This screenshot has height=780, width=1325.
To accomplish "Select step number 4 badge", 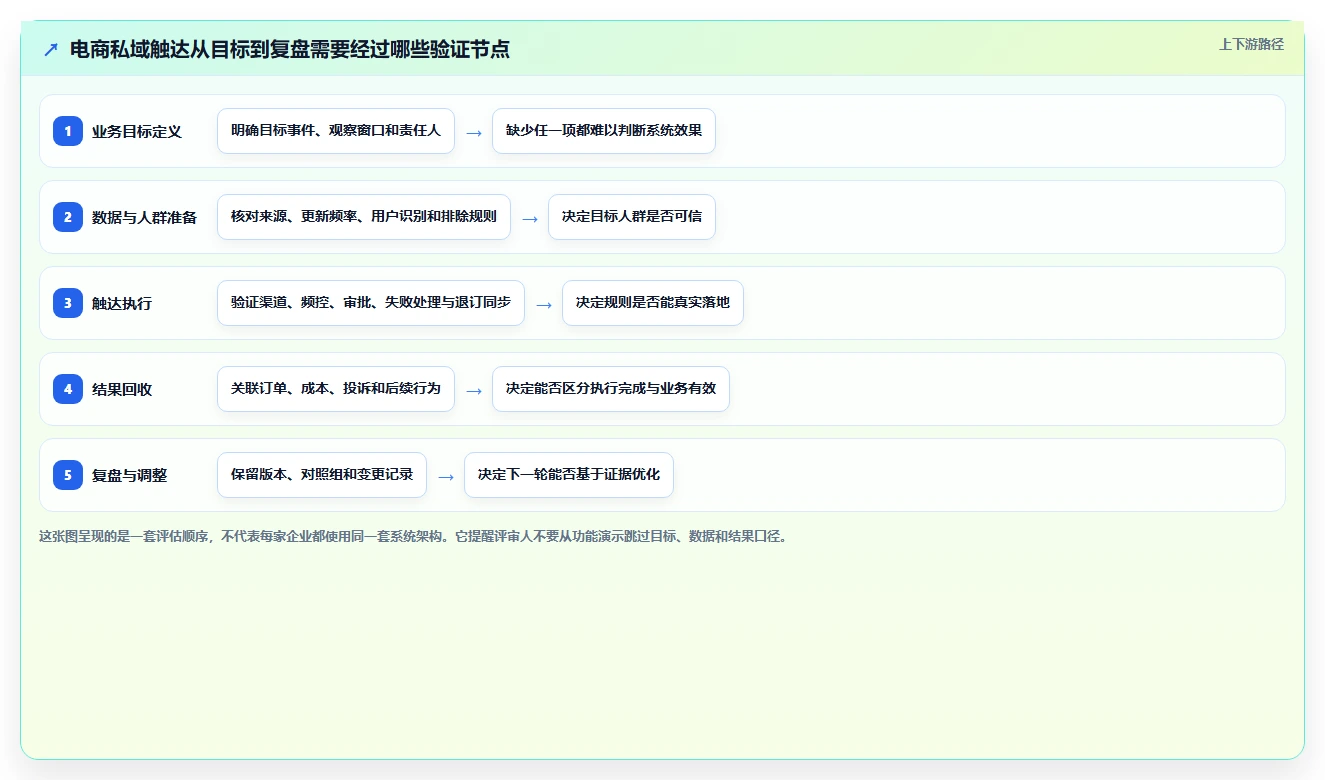I will pyautogui.click(x=68, y=389).
